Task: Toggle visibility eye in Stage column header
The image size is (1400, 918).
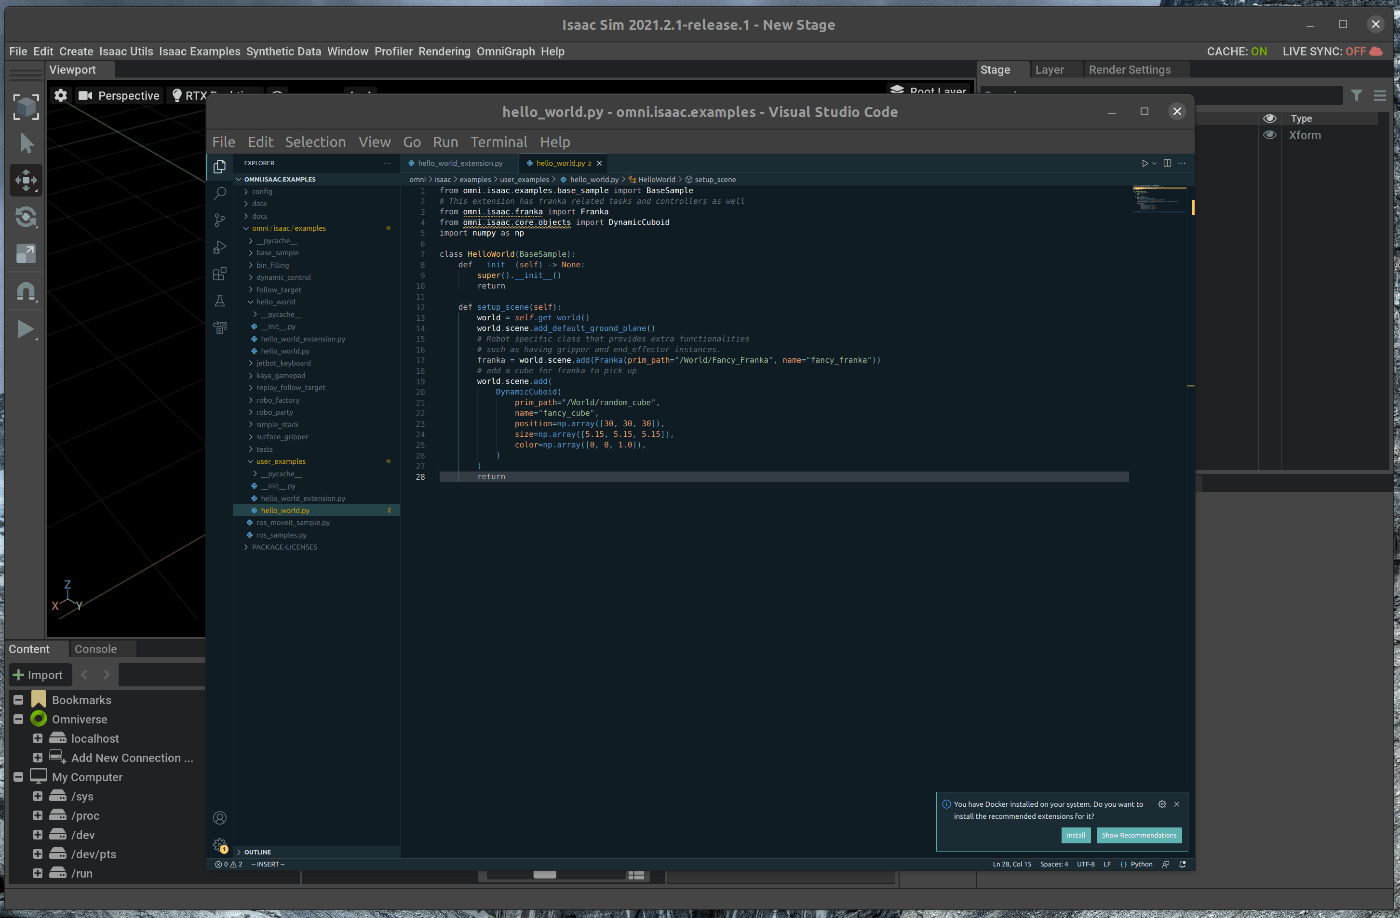Action: 1270,118
